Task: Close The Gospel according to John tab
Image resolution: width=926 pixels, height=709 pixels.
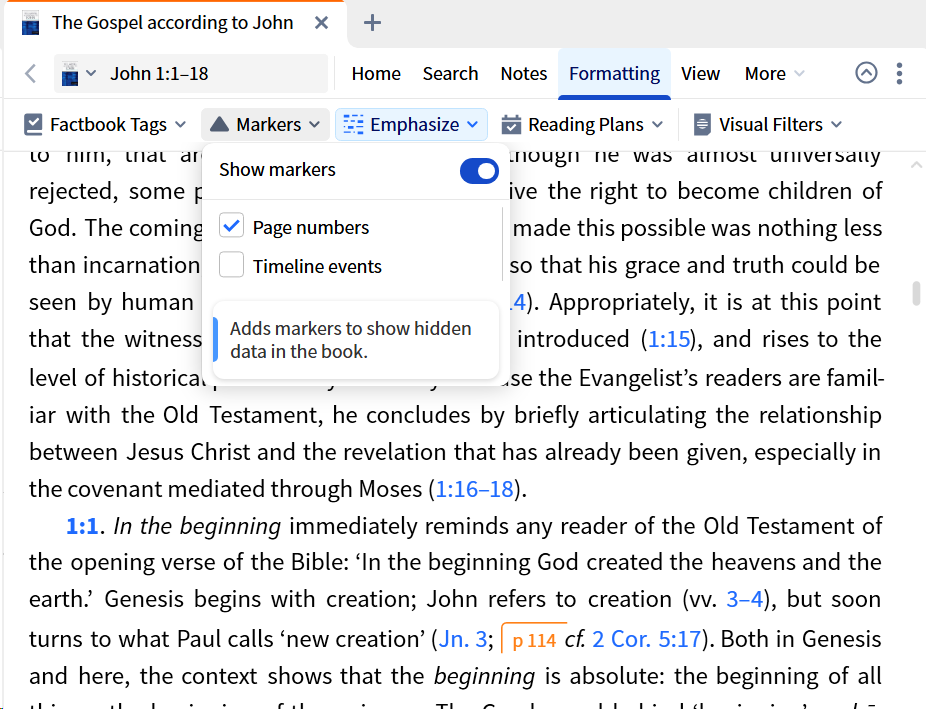Action: click(x=321, y=23)
